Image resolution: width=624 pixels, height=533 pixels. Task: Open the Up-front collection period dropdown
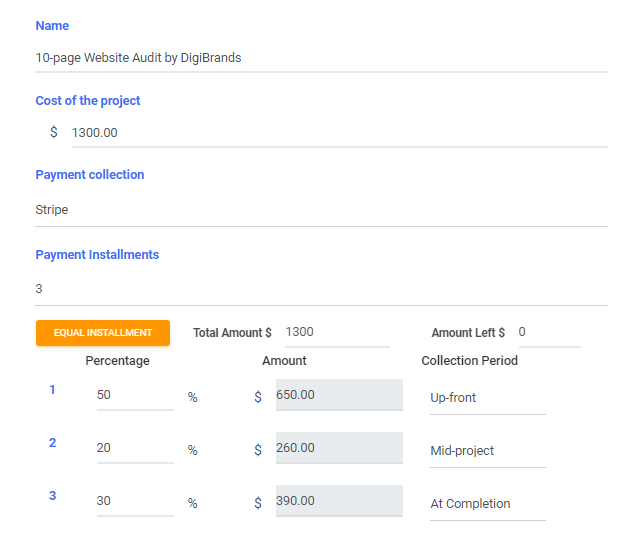tap(487, 398)
